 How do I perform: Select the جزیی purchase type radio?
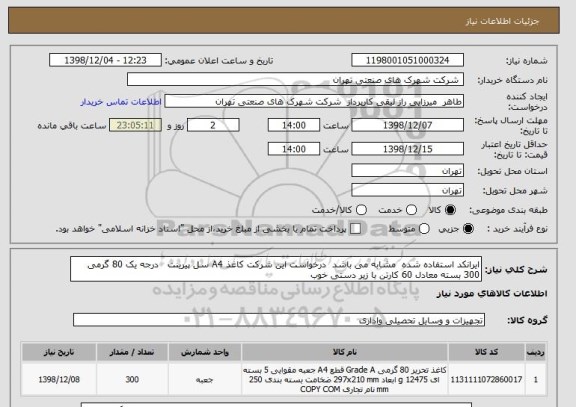point(468,229)
